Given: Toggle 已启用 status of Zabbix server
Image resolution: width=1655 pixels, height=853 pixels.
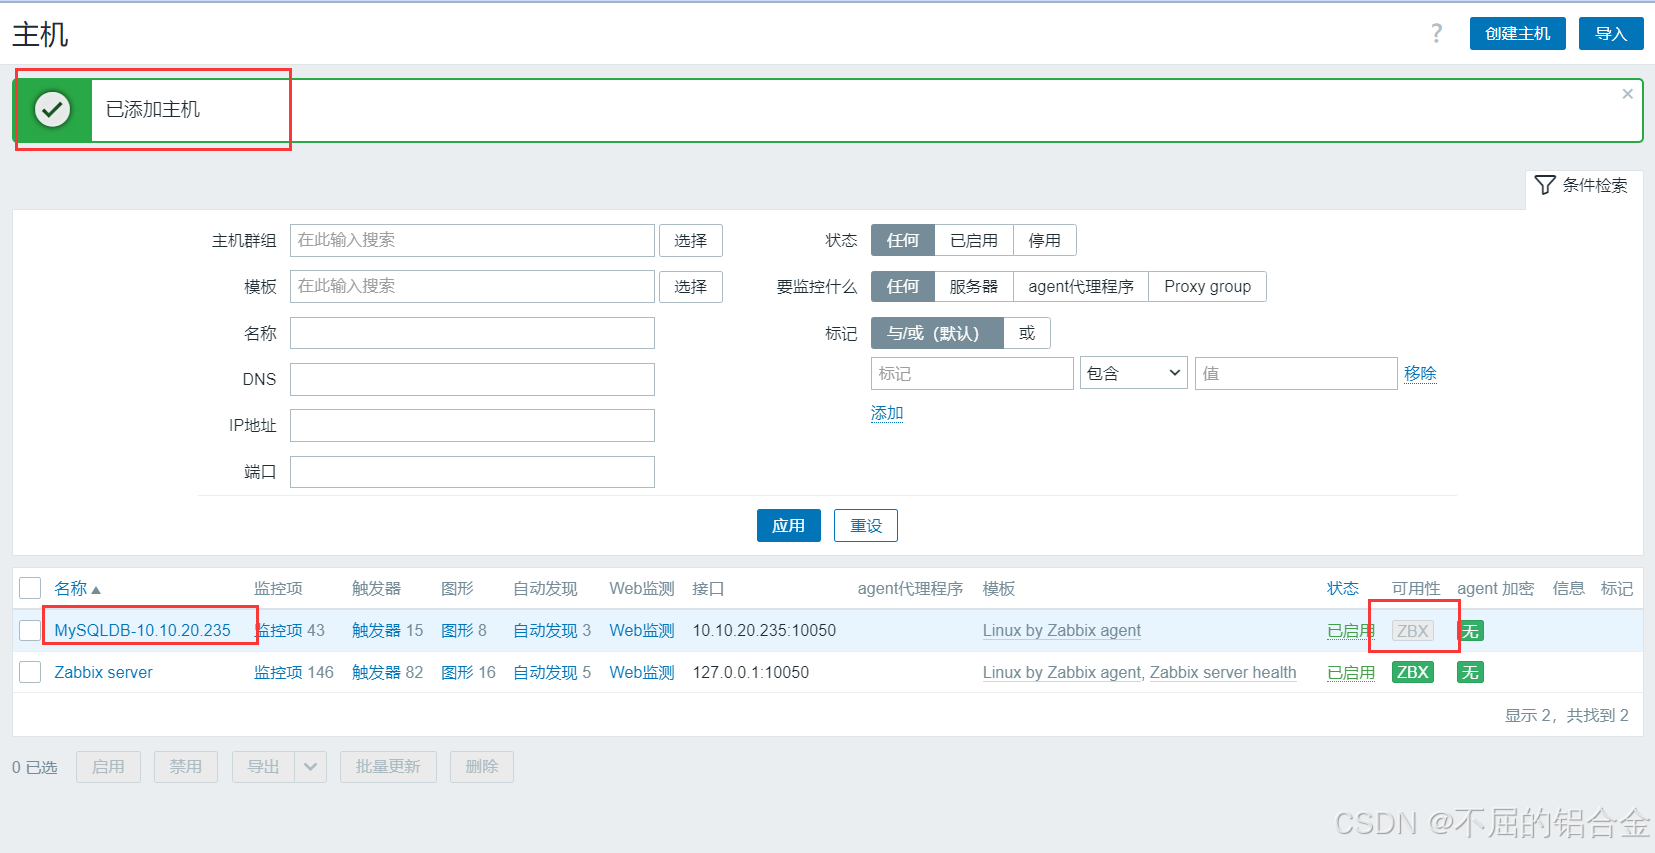Looking at the screenshot, I should click(x=1350, y=673).
